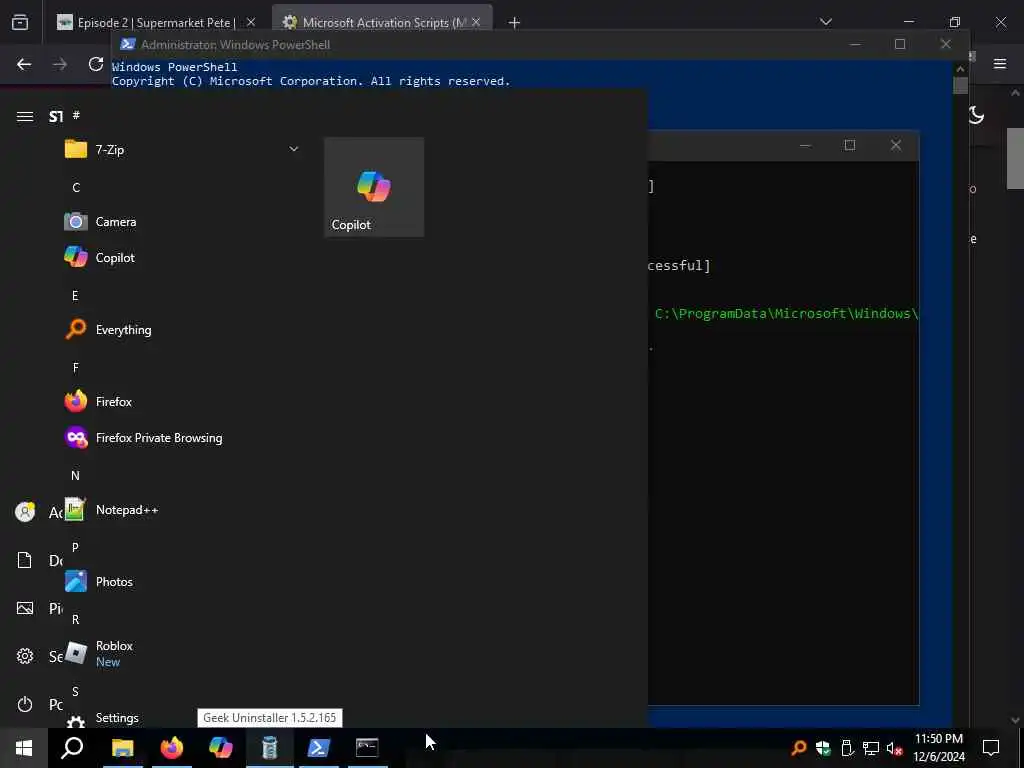The width and height of the screenshot is (1024, 768).
Task: Click the pinned Copilot tile
Action: coord(374,187)
